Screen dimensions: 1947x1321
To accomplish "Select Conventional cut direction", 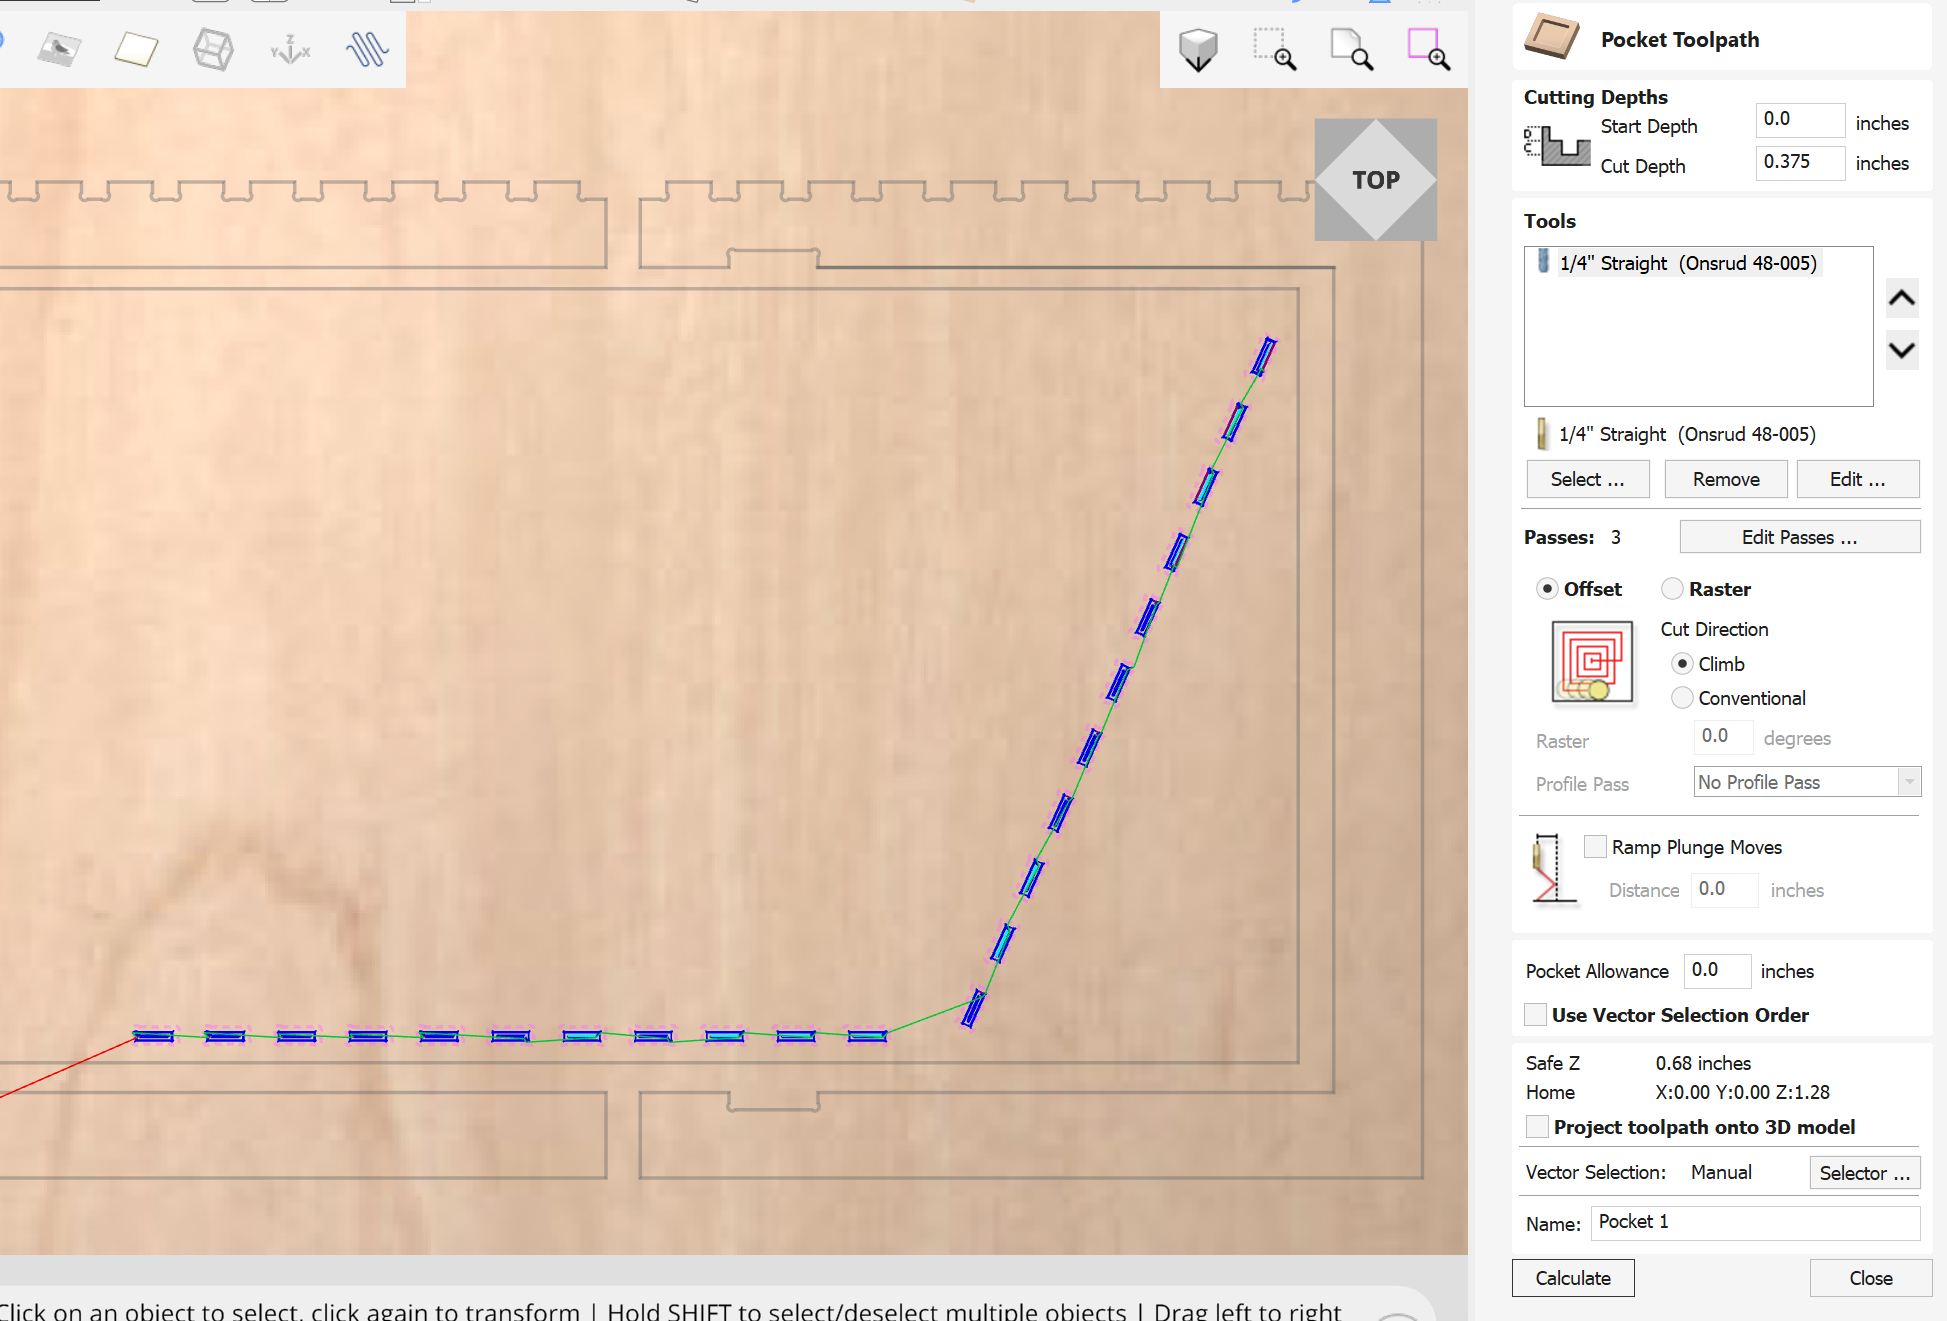I will click(1682, 698).
